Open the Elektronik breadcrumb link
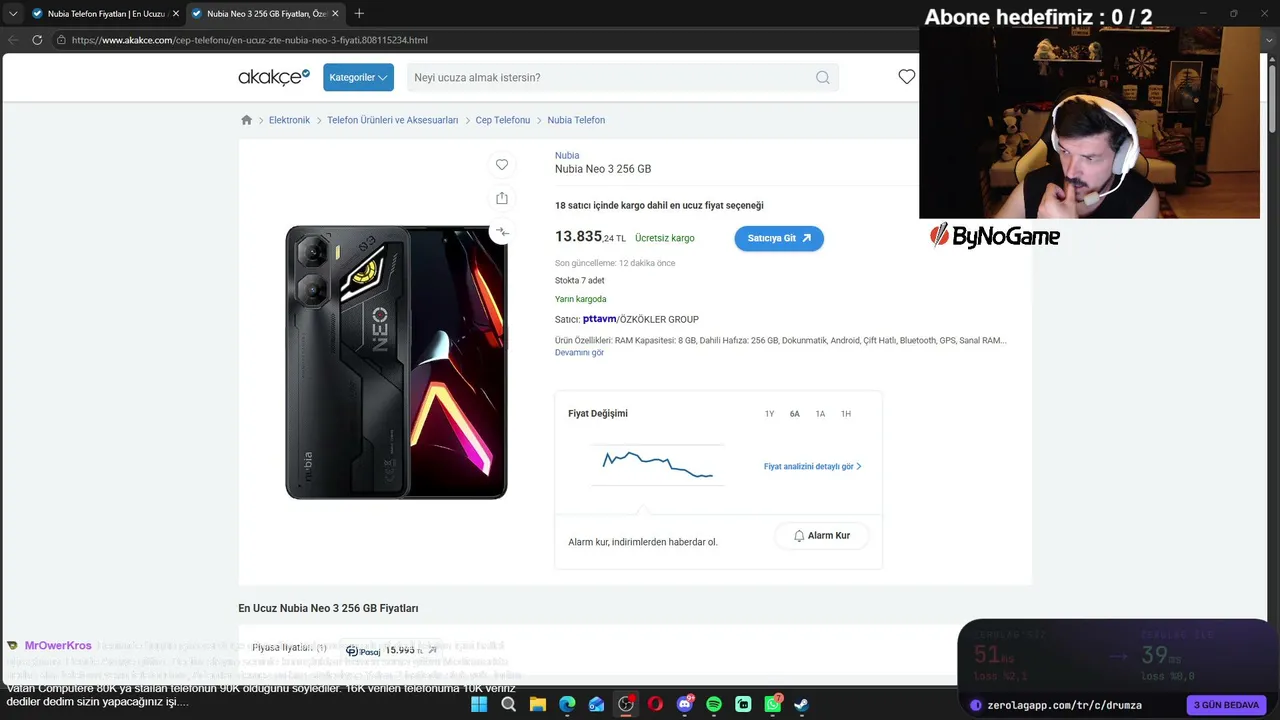 [x=289, y=120]
